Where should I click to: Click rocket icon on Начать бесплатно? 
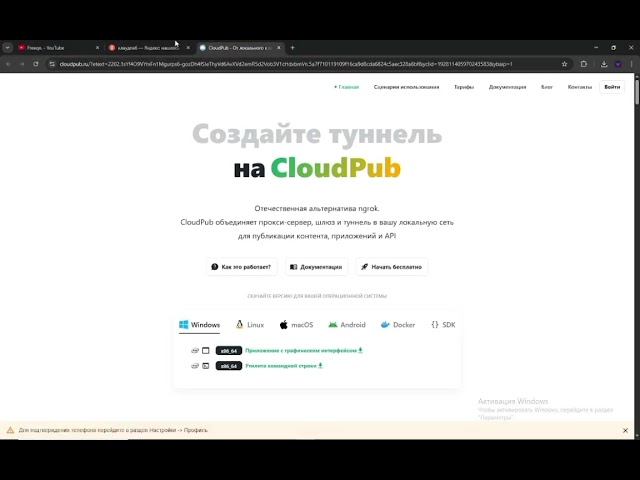point(364,267)
